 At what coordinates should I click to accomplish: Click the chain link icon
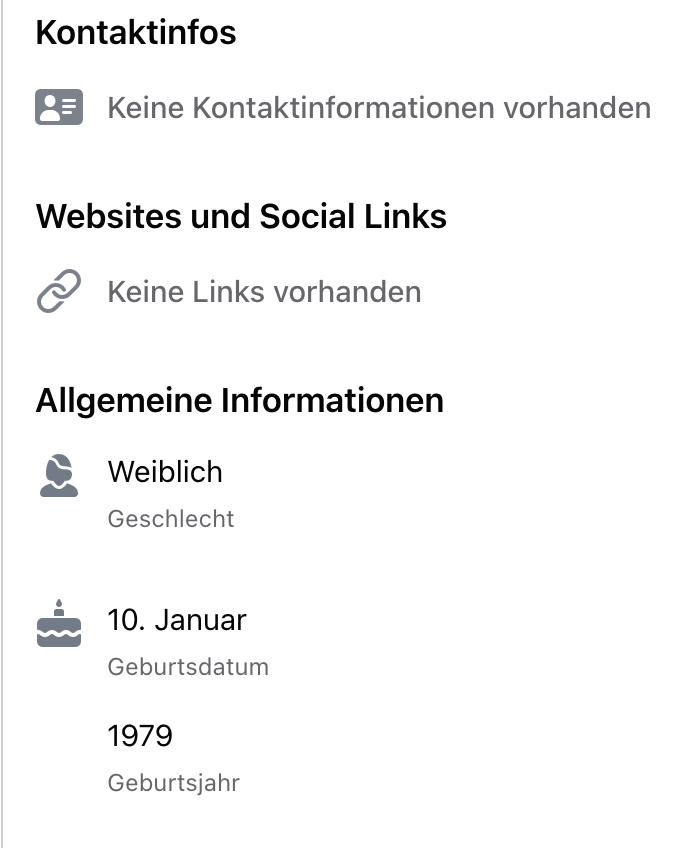(x=59, y=291)
